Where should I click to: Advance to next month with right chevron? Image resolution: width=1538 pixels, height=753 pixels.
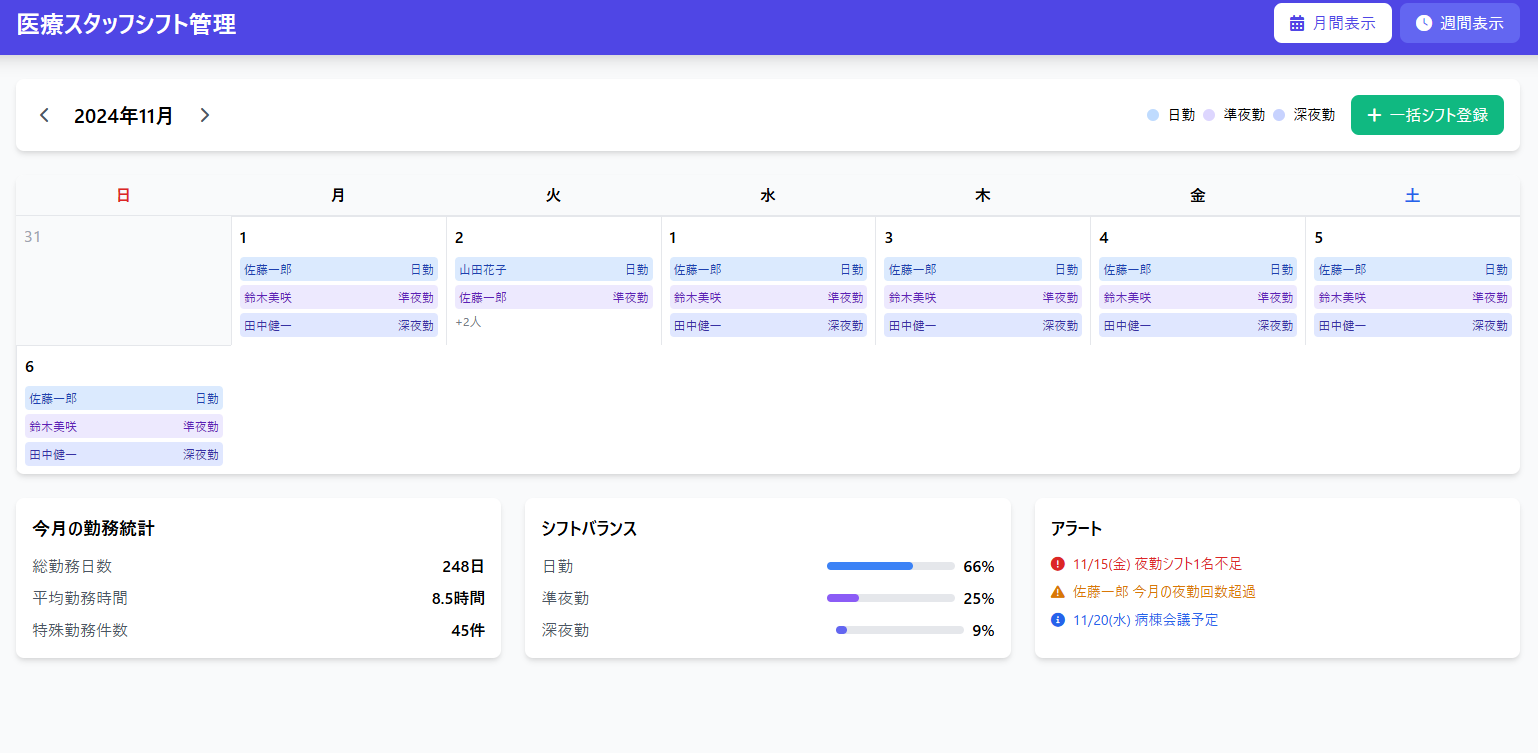205,115
